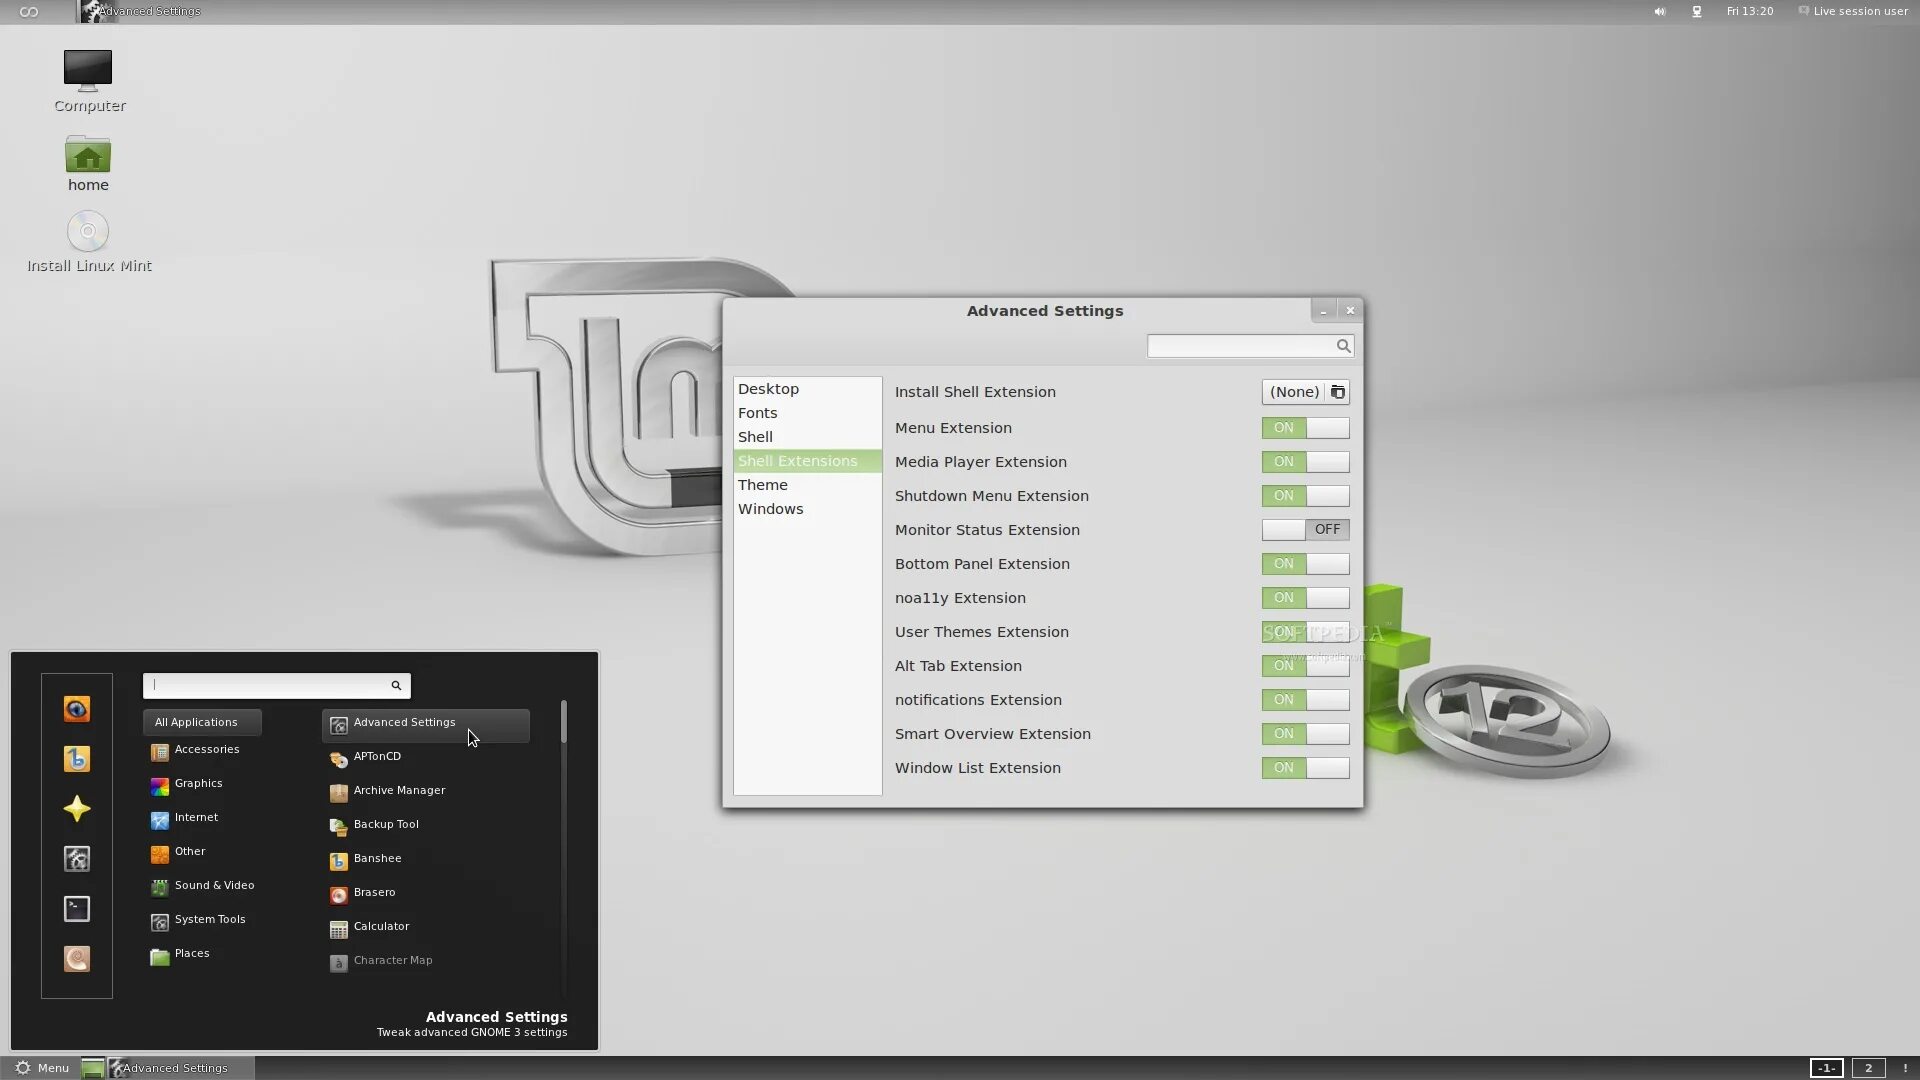Switch to the Theme section in sidebar
Image resolution: width=1920 pixels, height=1080 pixels.
[x=762, y=485]
